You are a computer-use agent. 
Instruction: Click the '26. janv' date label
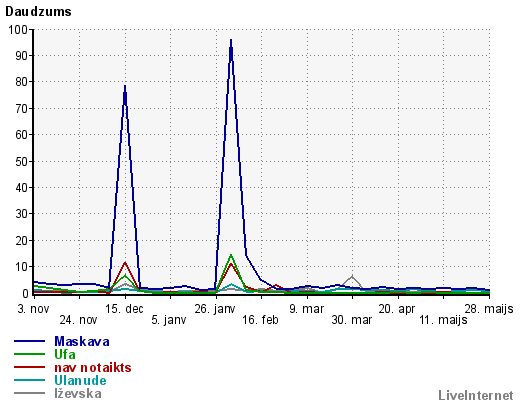[x=215, y=309]
